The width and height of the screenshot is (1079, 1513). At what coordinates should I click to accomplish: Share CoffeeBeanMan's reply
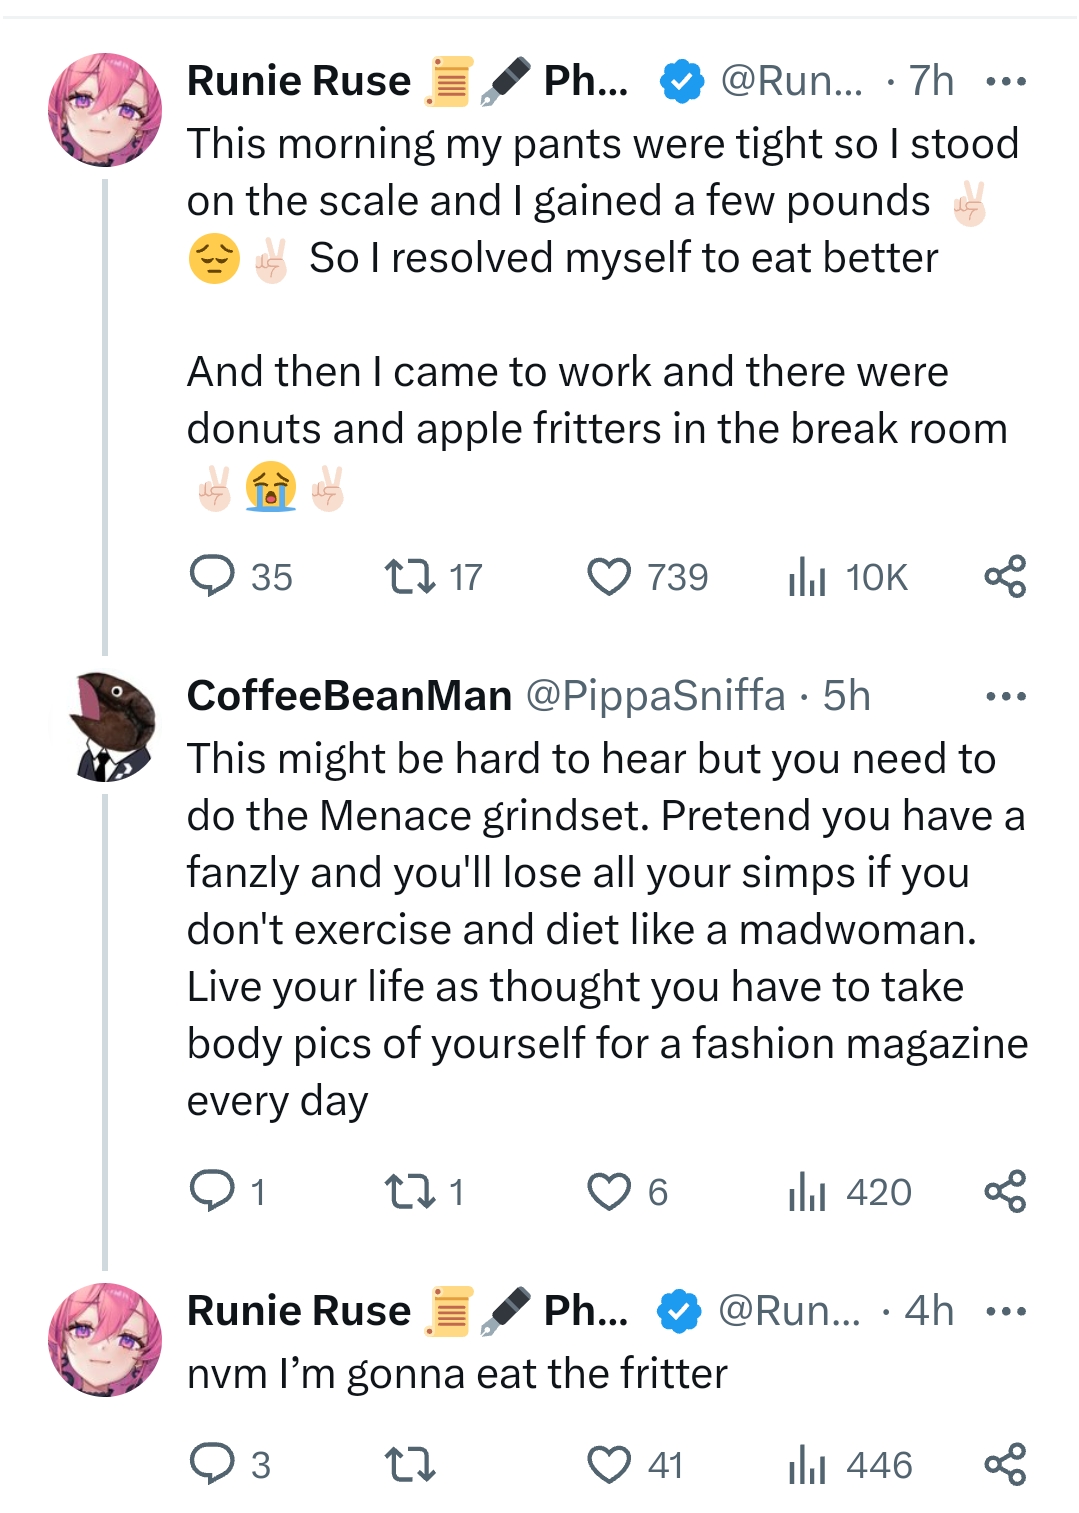tap(1005, 1192)
